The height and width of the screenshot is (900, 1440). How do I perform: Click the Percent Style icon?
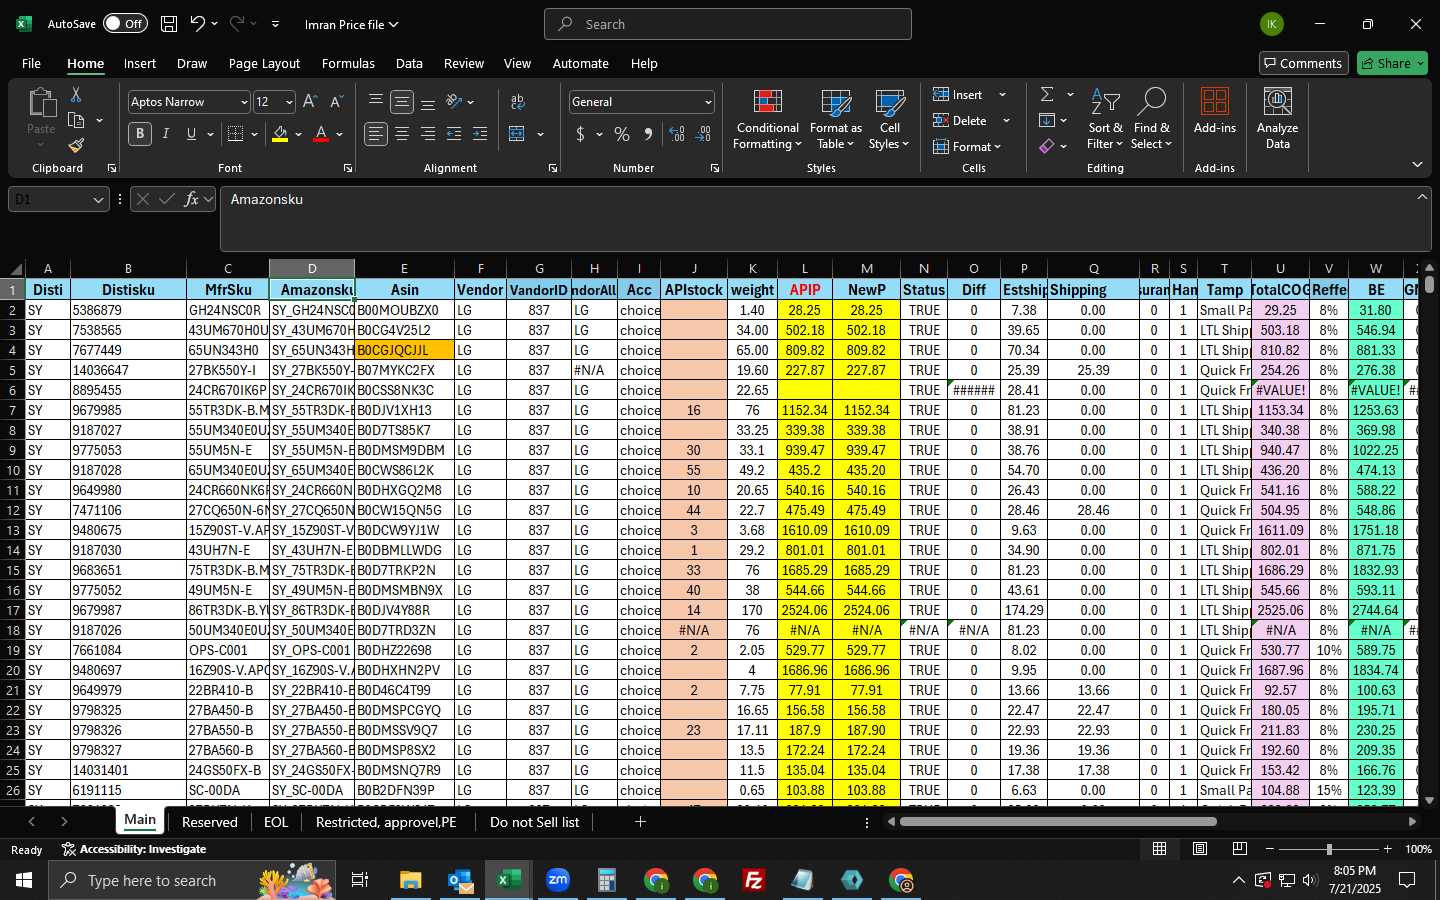click(x=622, y=134)
